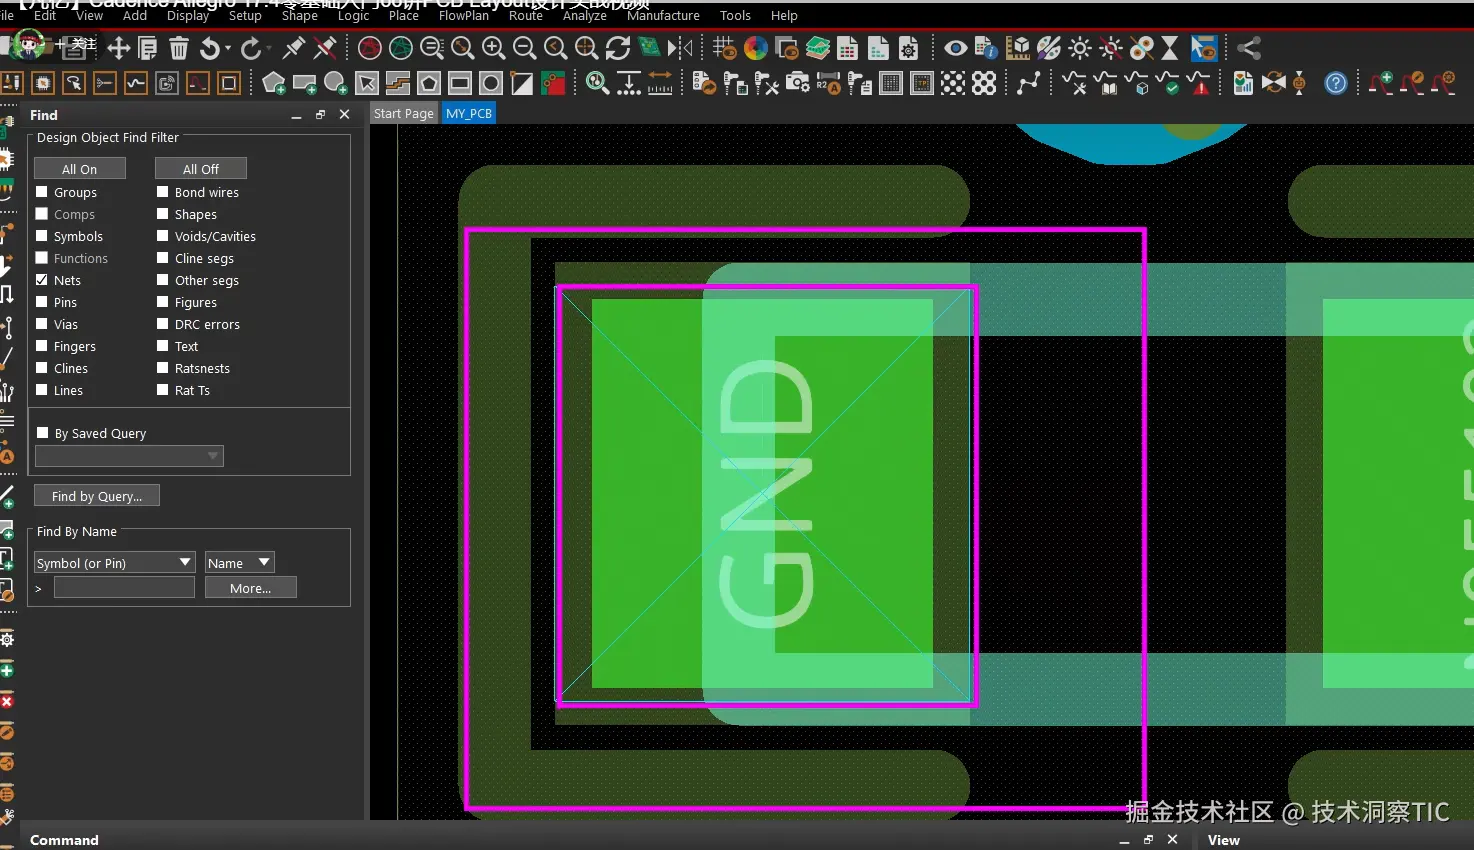Image resolution: width=1474 pixels, height=850 pixels.
Task: Click the Unrats All red circle icon
Action: 370,48
